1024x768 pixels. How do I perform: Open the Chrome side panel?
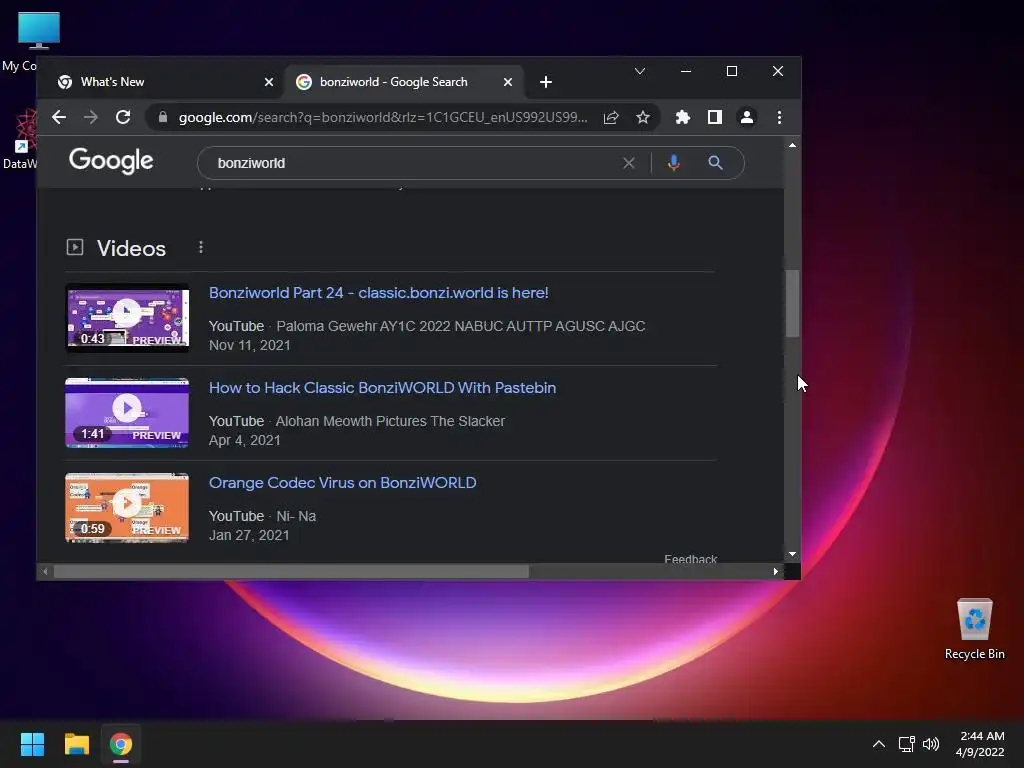pos(714,117)
